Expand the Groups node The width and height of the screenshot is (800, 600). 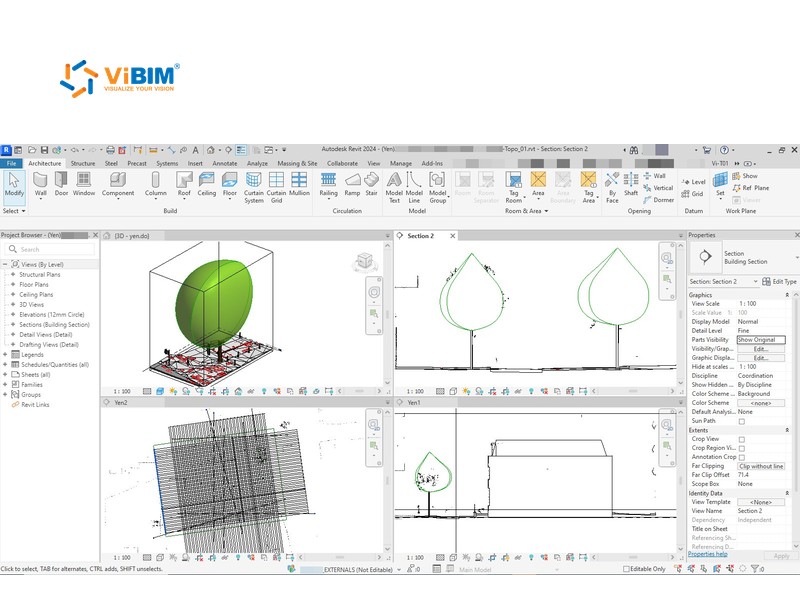point(5,394)
